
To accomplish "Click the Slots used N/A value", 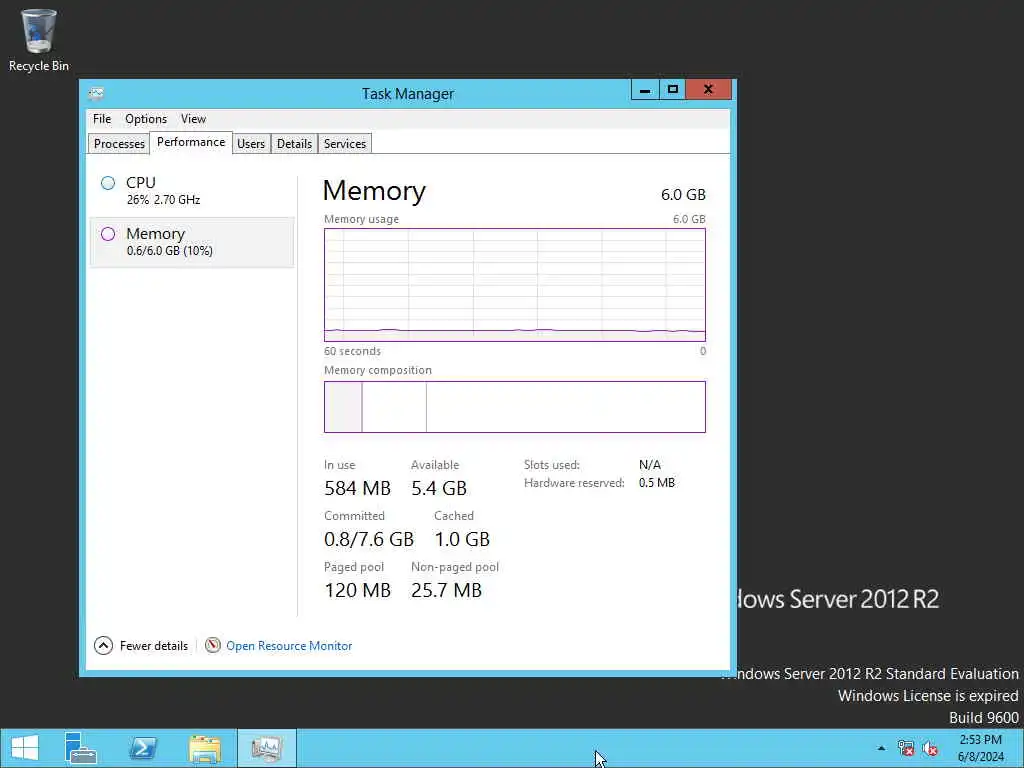I will coord(650,465).
